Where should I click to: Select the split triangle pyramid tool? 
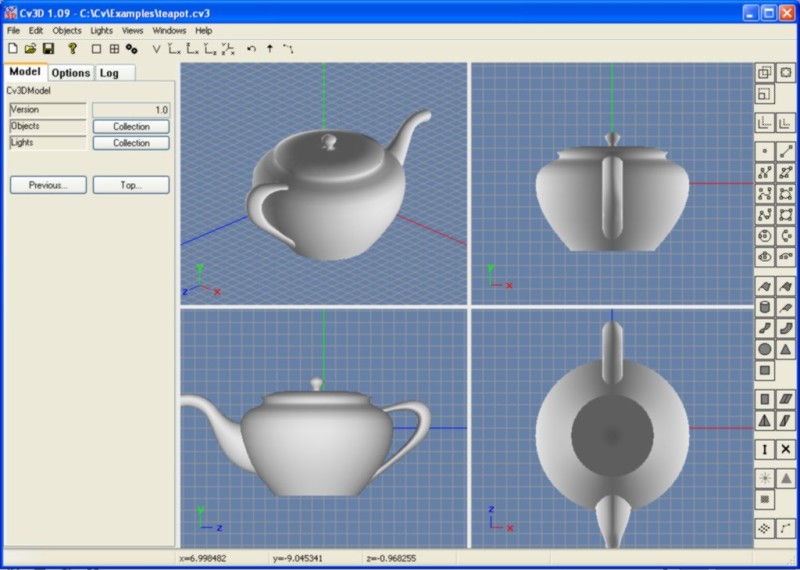click(764, 420)
